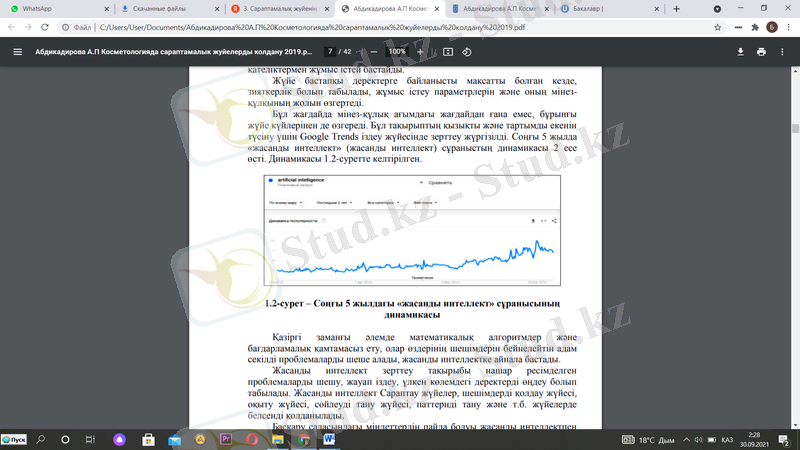Screen dimensions: 800x450
Task: Open Windows taskbar search
Action: pos(41,439)
